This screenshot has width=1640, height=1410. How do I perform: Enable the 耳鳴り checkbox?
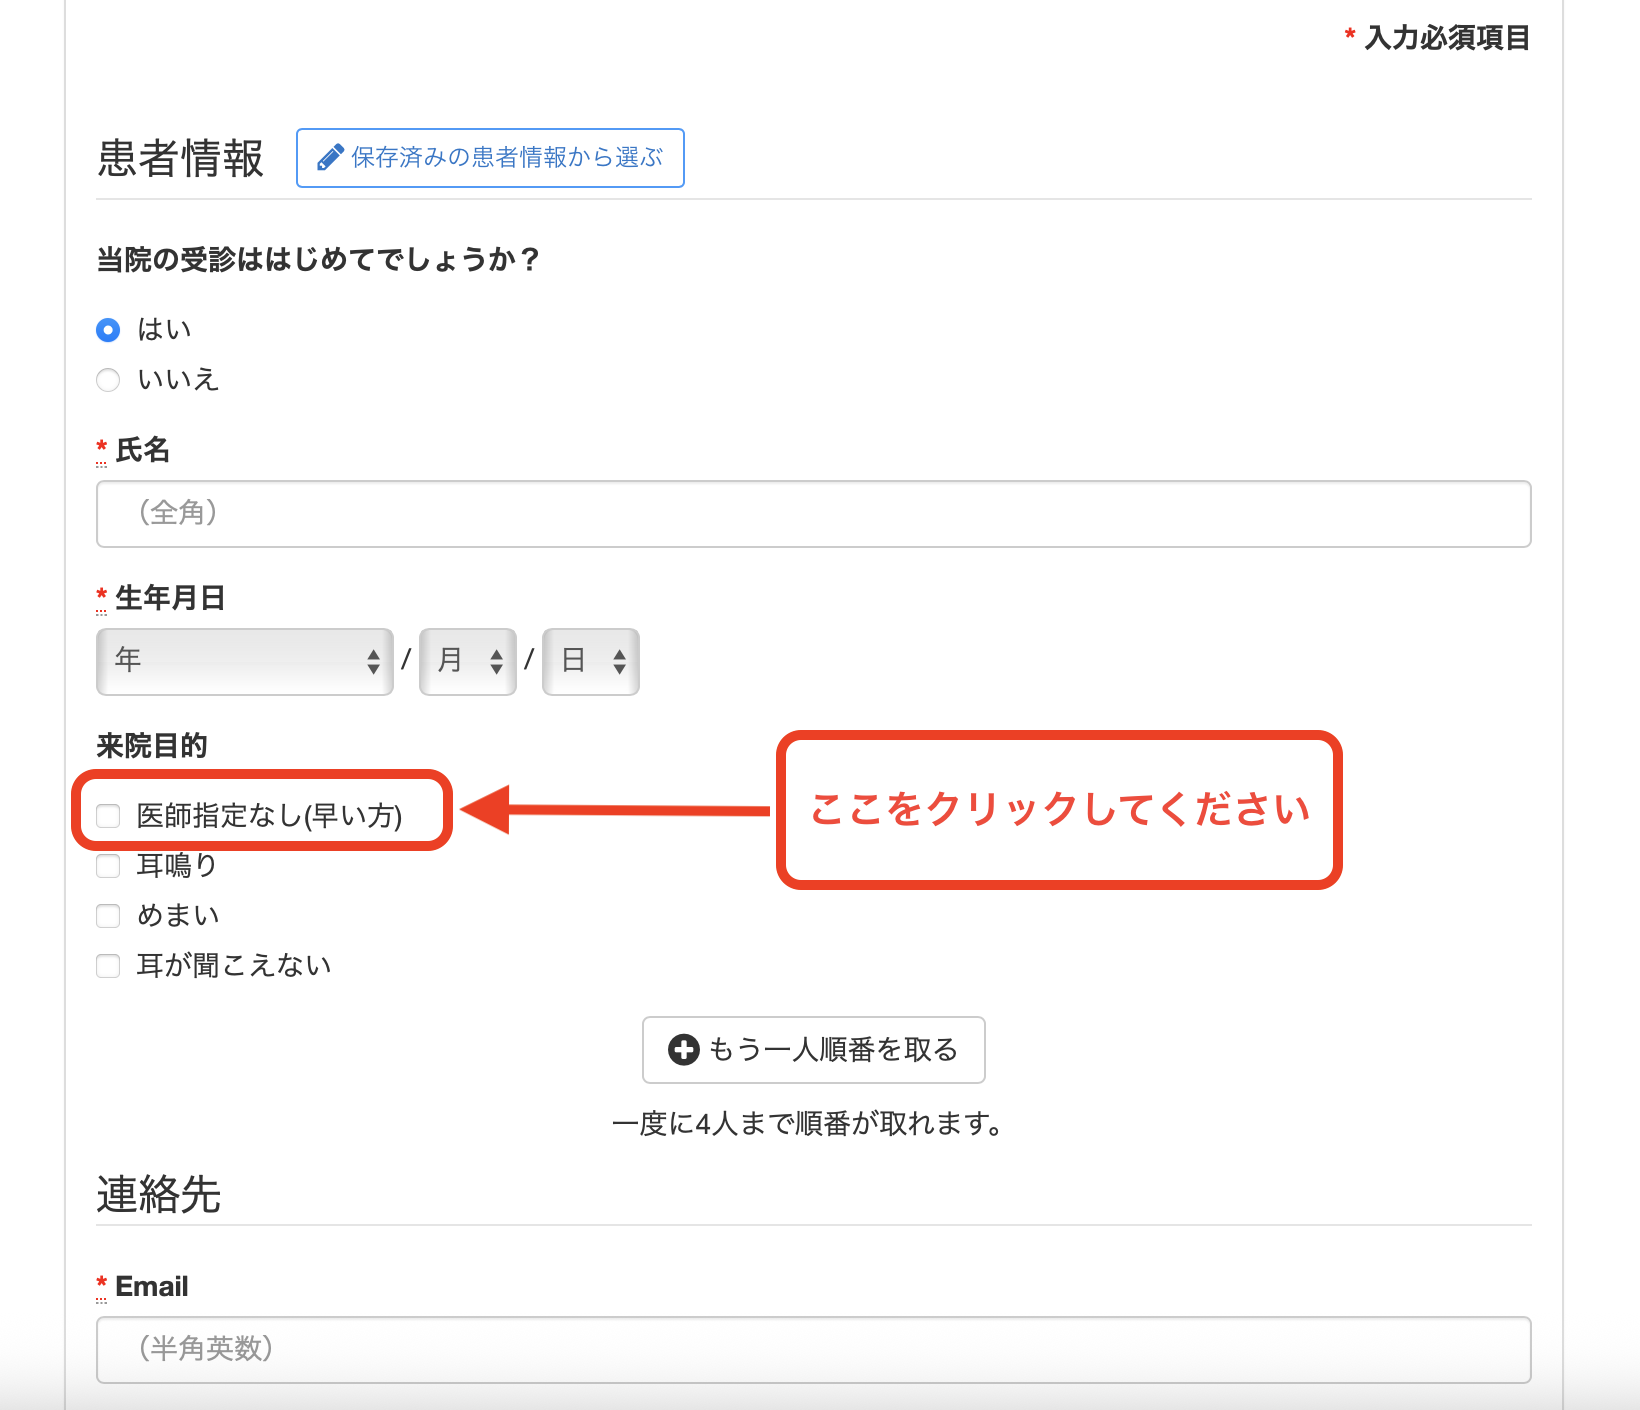[x=108, y=866]
